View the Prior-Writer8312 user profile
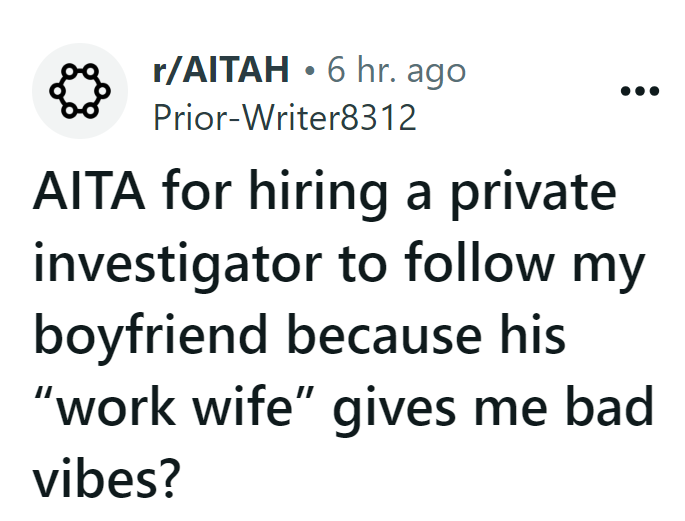This screenshot has height=521, width=685. pyautogui.click(x=284, y=117)
